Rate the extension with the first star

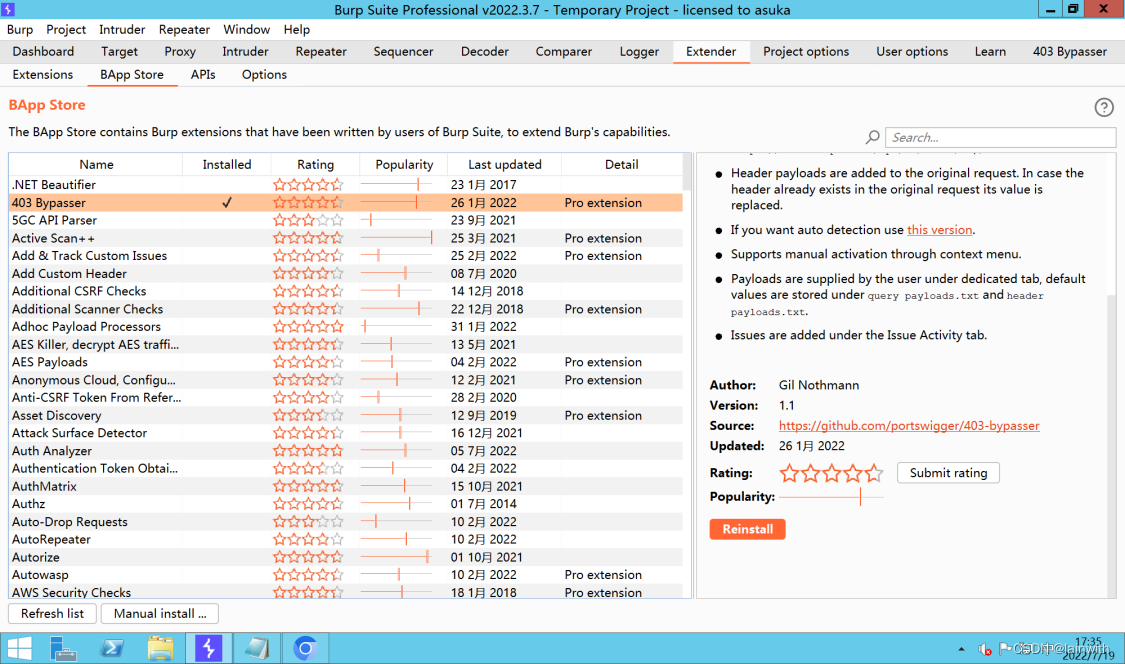pos(789,473)
